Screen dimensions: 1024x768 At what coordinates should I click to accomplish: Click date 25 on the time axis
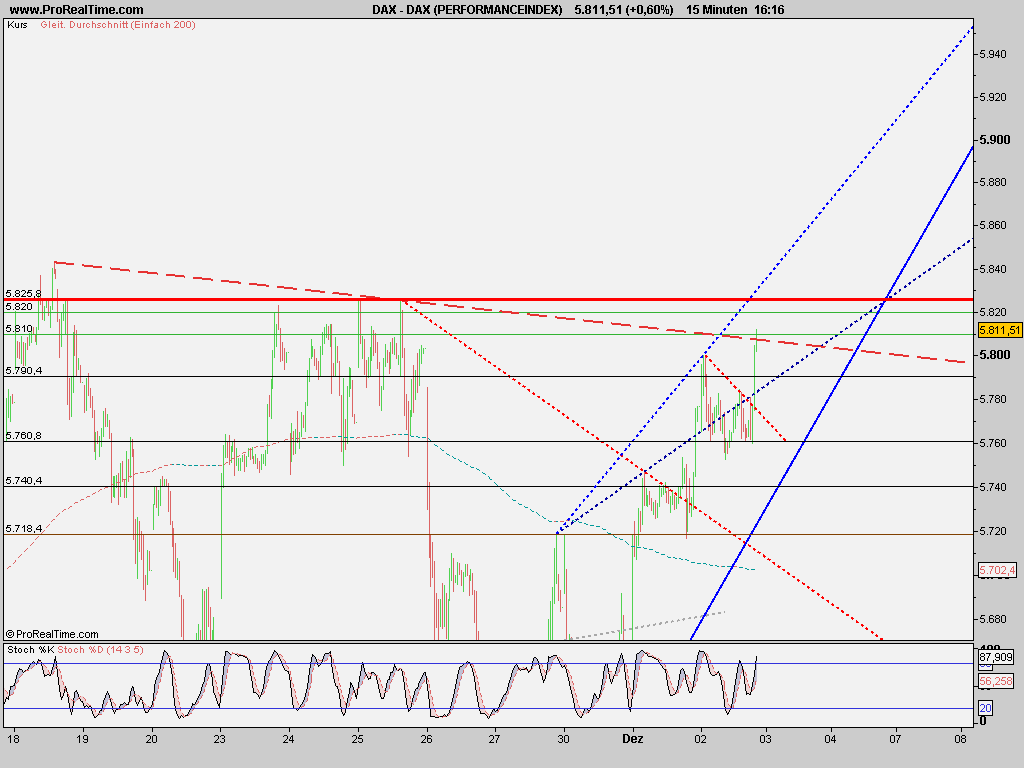pyautogui.click(x=357, y=739)
